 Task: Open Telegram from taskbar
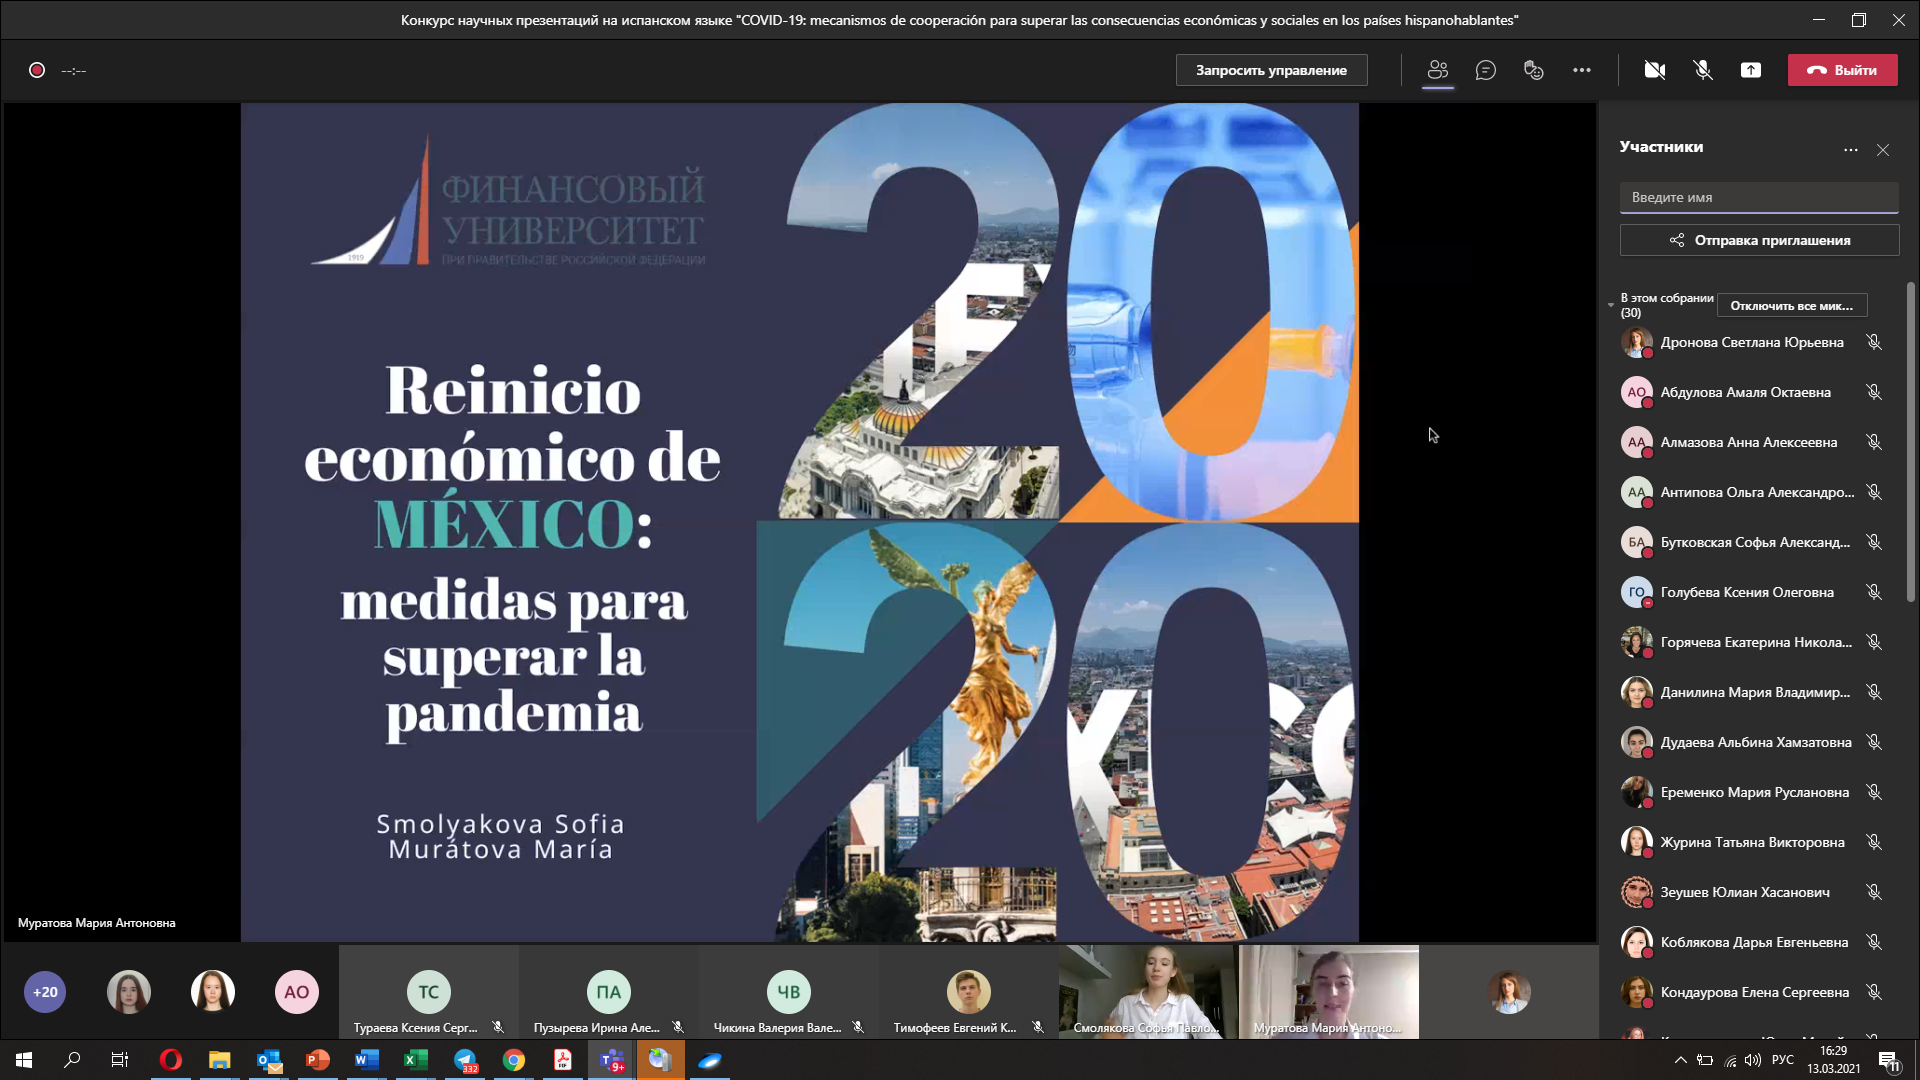tap(465, 1060)
